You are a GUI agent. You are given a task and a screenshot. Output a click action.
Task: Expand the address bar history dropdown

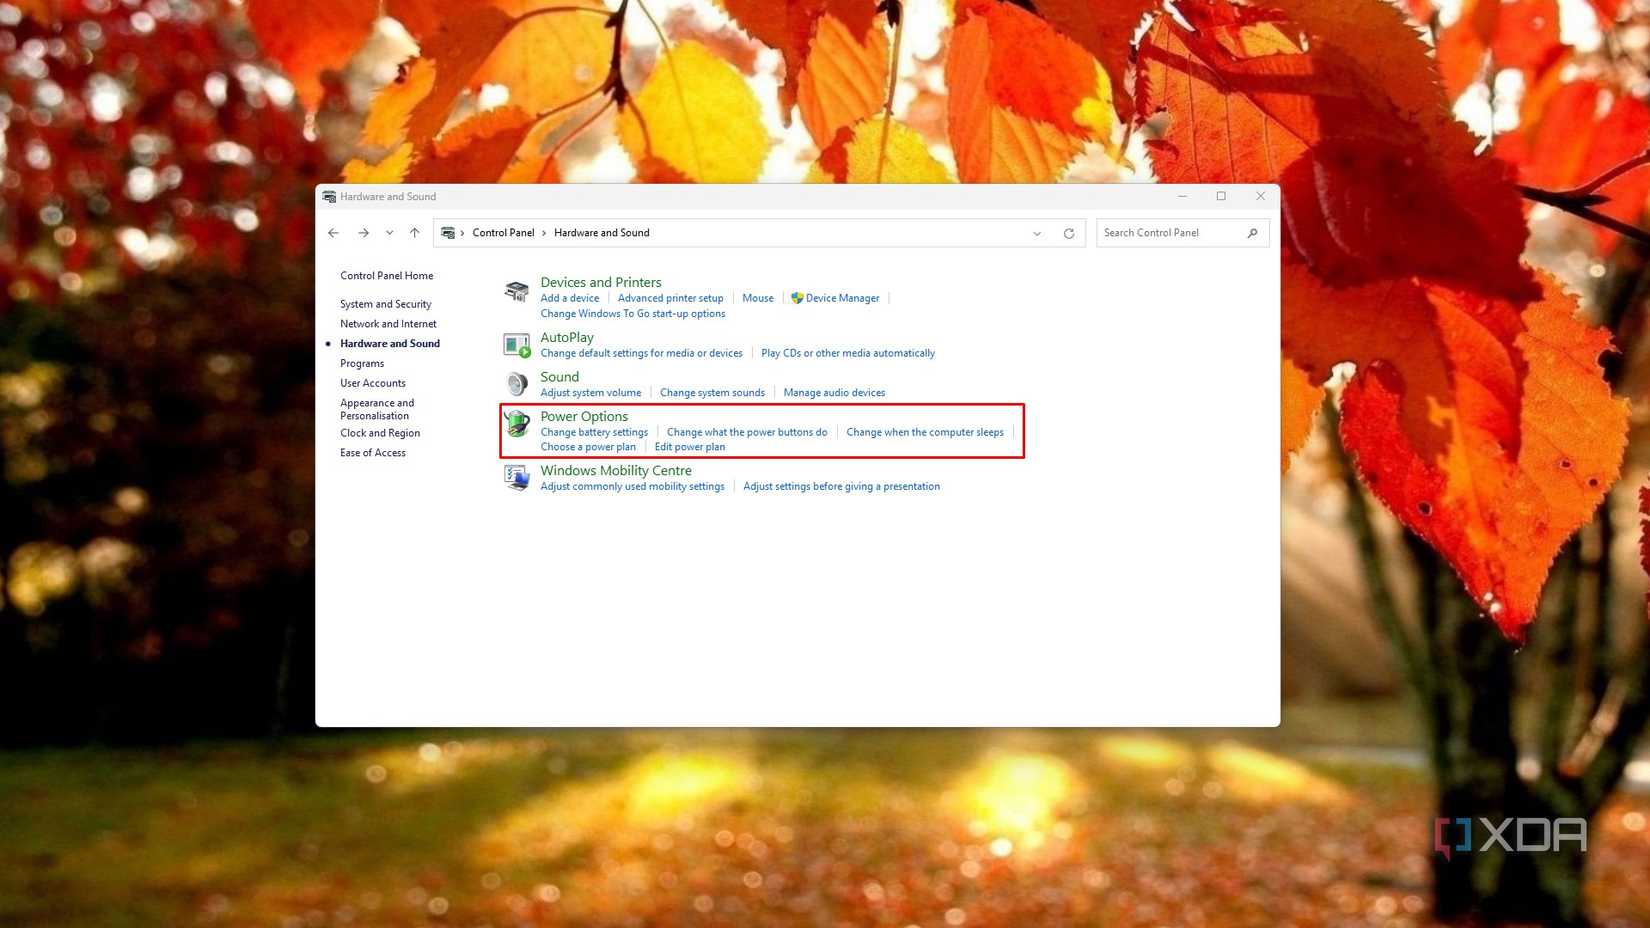click(1037, 233)
